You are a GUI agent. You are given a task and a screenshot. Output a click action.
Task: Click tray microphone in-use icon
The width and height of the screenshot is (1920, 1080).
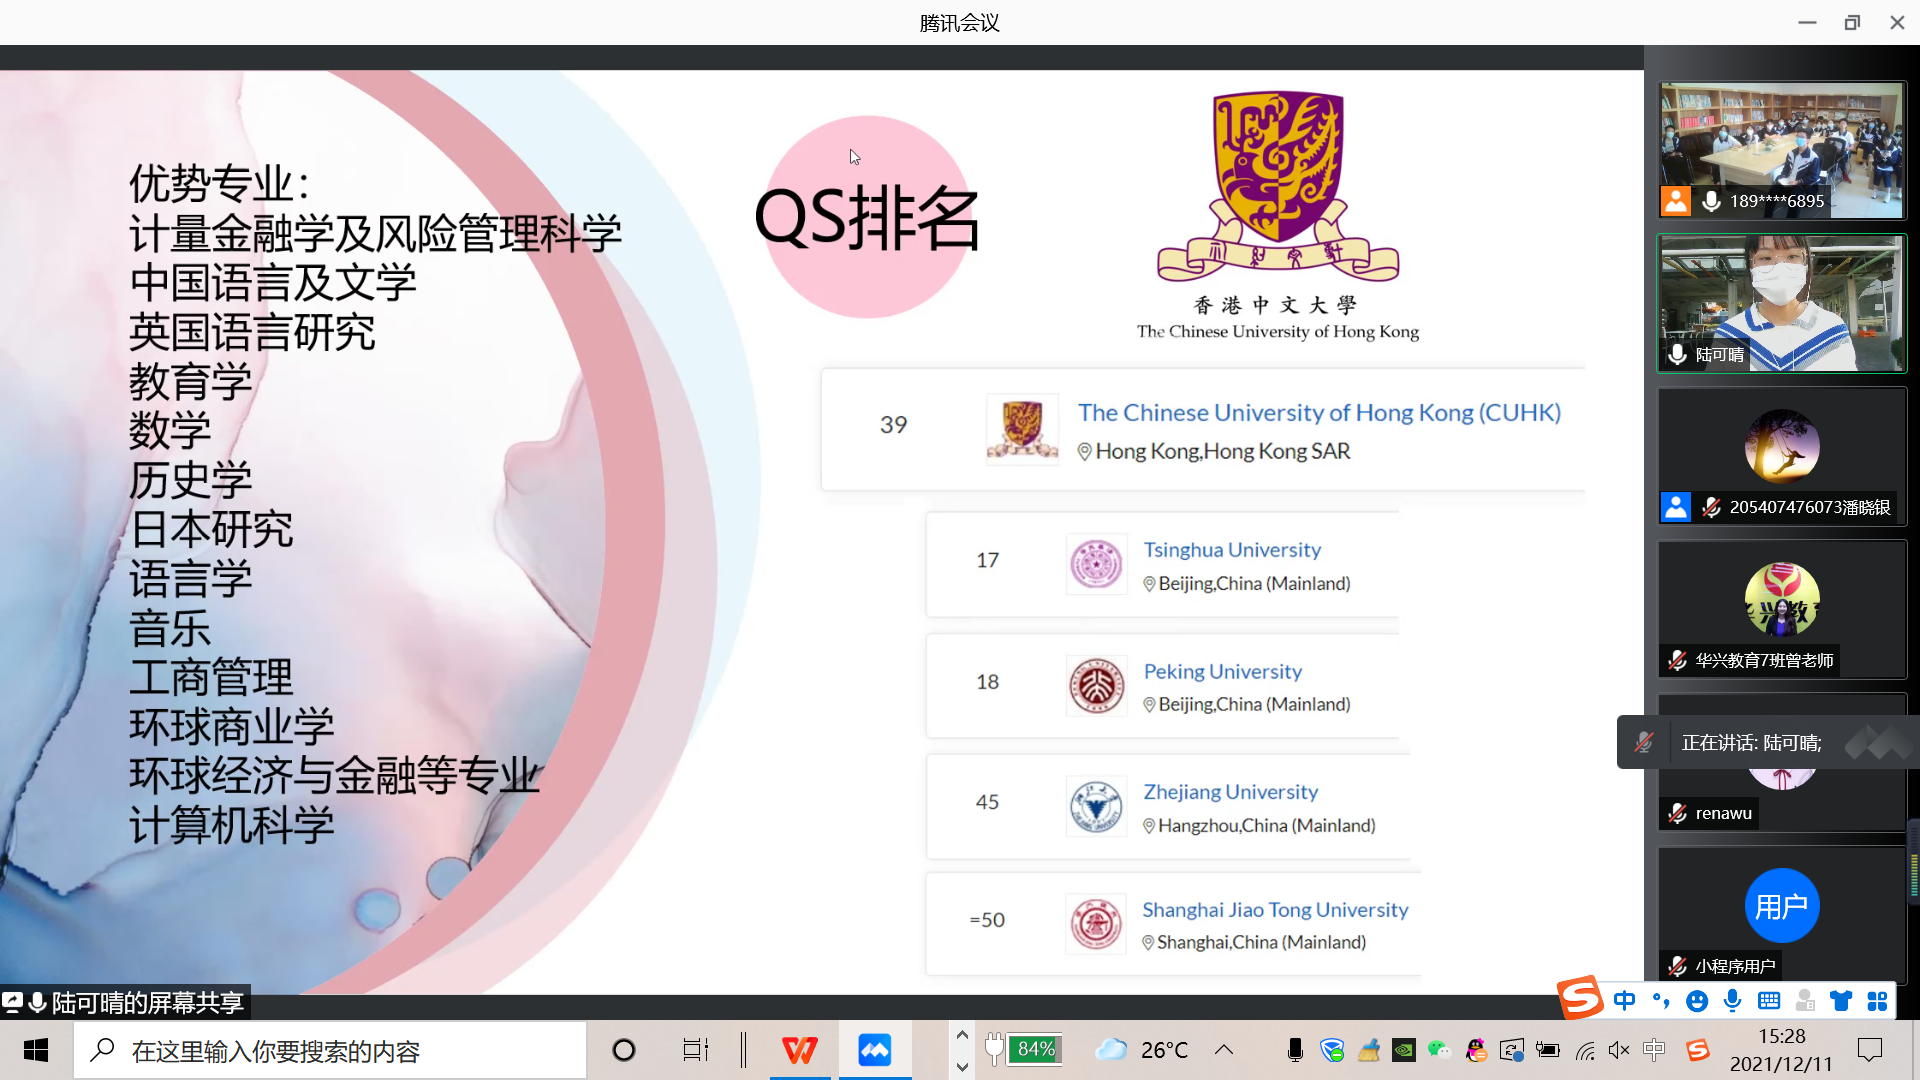[1295, 1050]
